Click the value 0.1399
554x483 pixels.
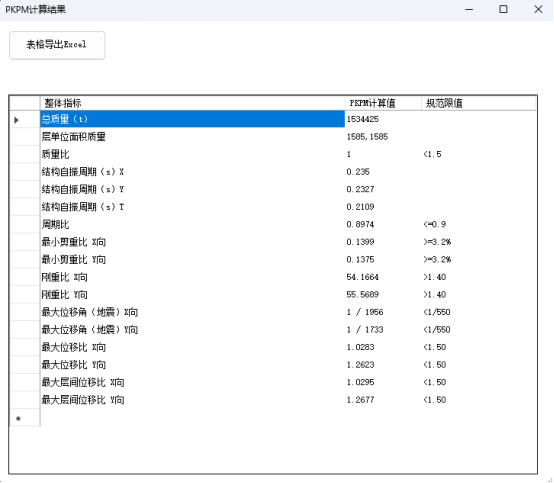[x=360, y=242]
